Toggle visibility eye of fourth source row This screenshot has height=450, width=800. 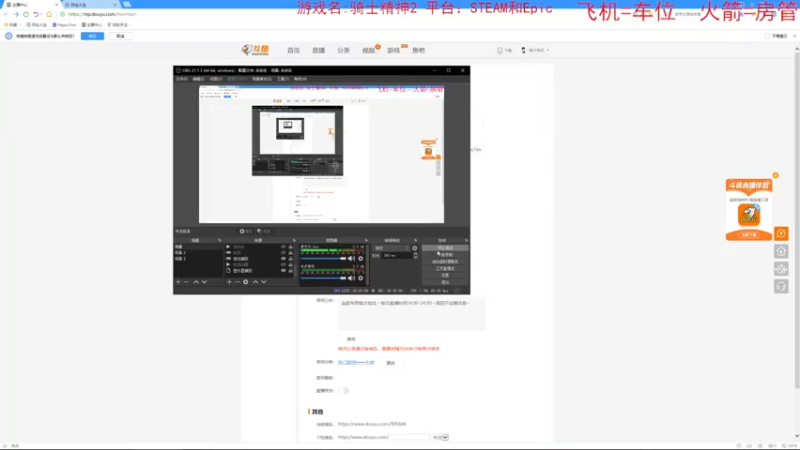click(x=283, y=265)
